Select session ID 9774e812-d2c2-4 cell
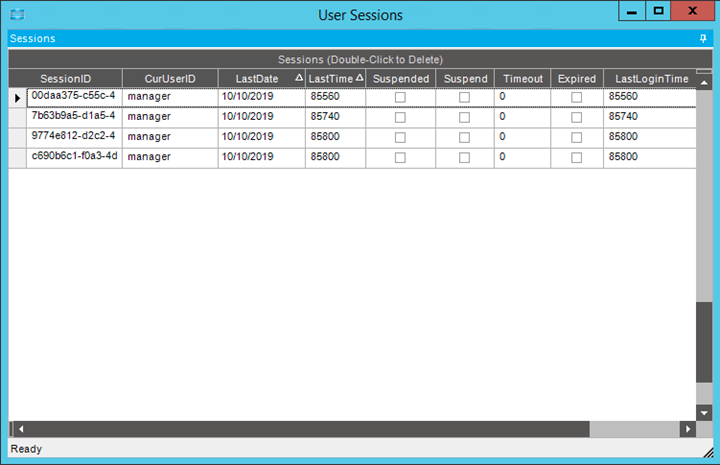 tap(74, 138)
